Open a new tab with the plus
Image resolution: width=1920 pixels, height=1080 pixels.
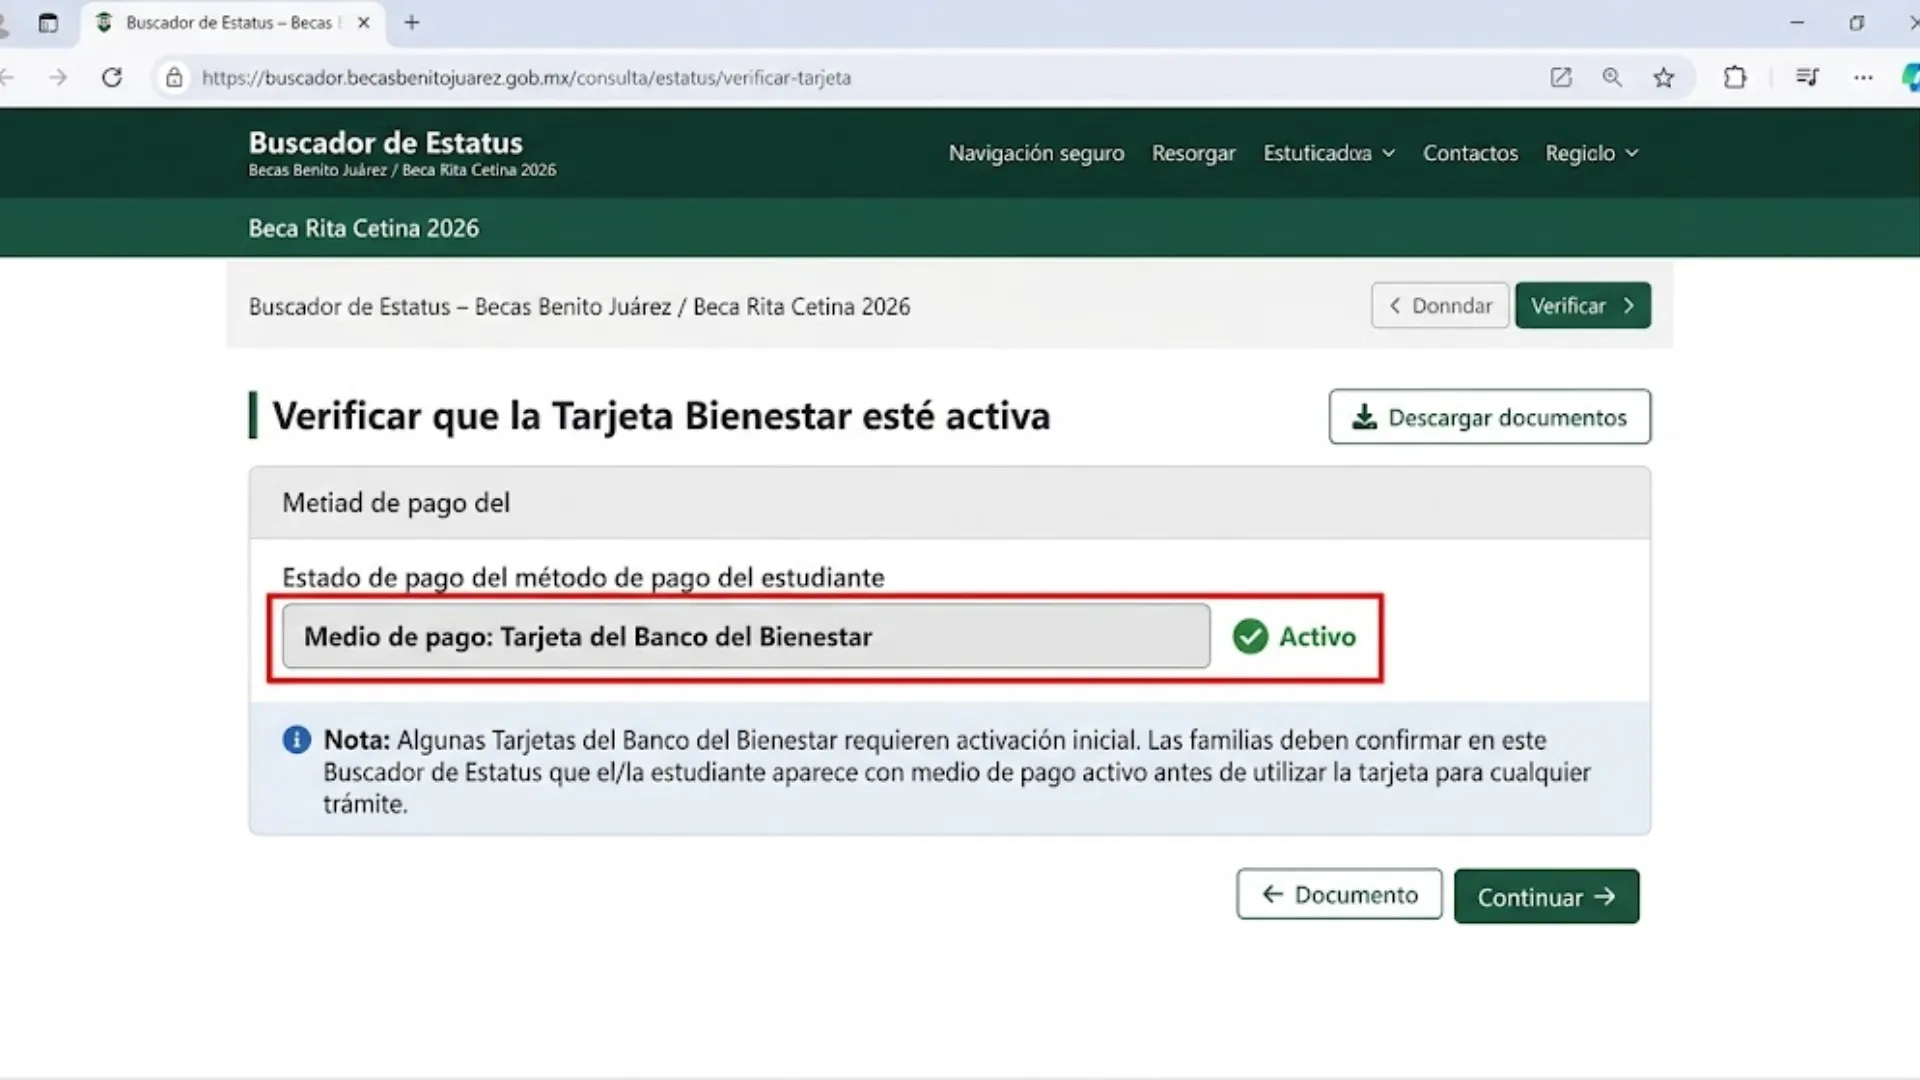(412, 22)
